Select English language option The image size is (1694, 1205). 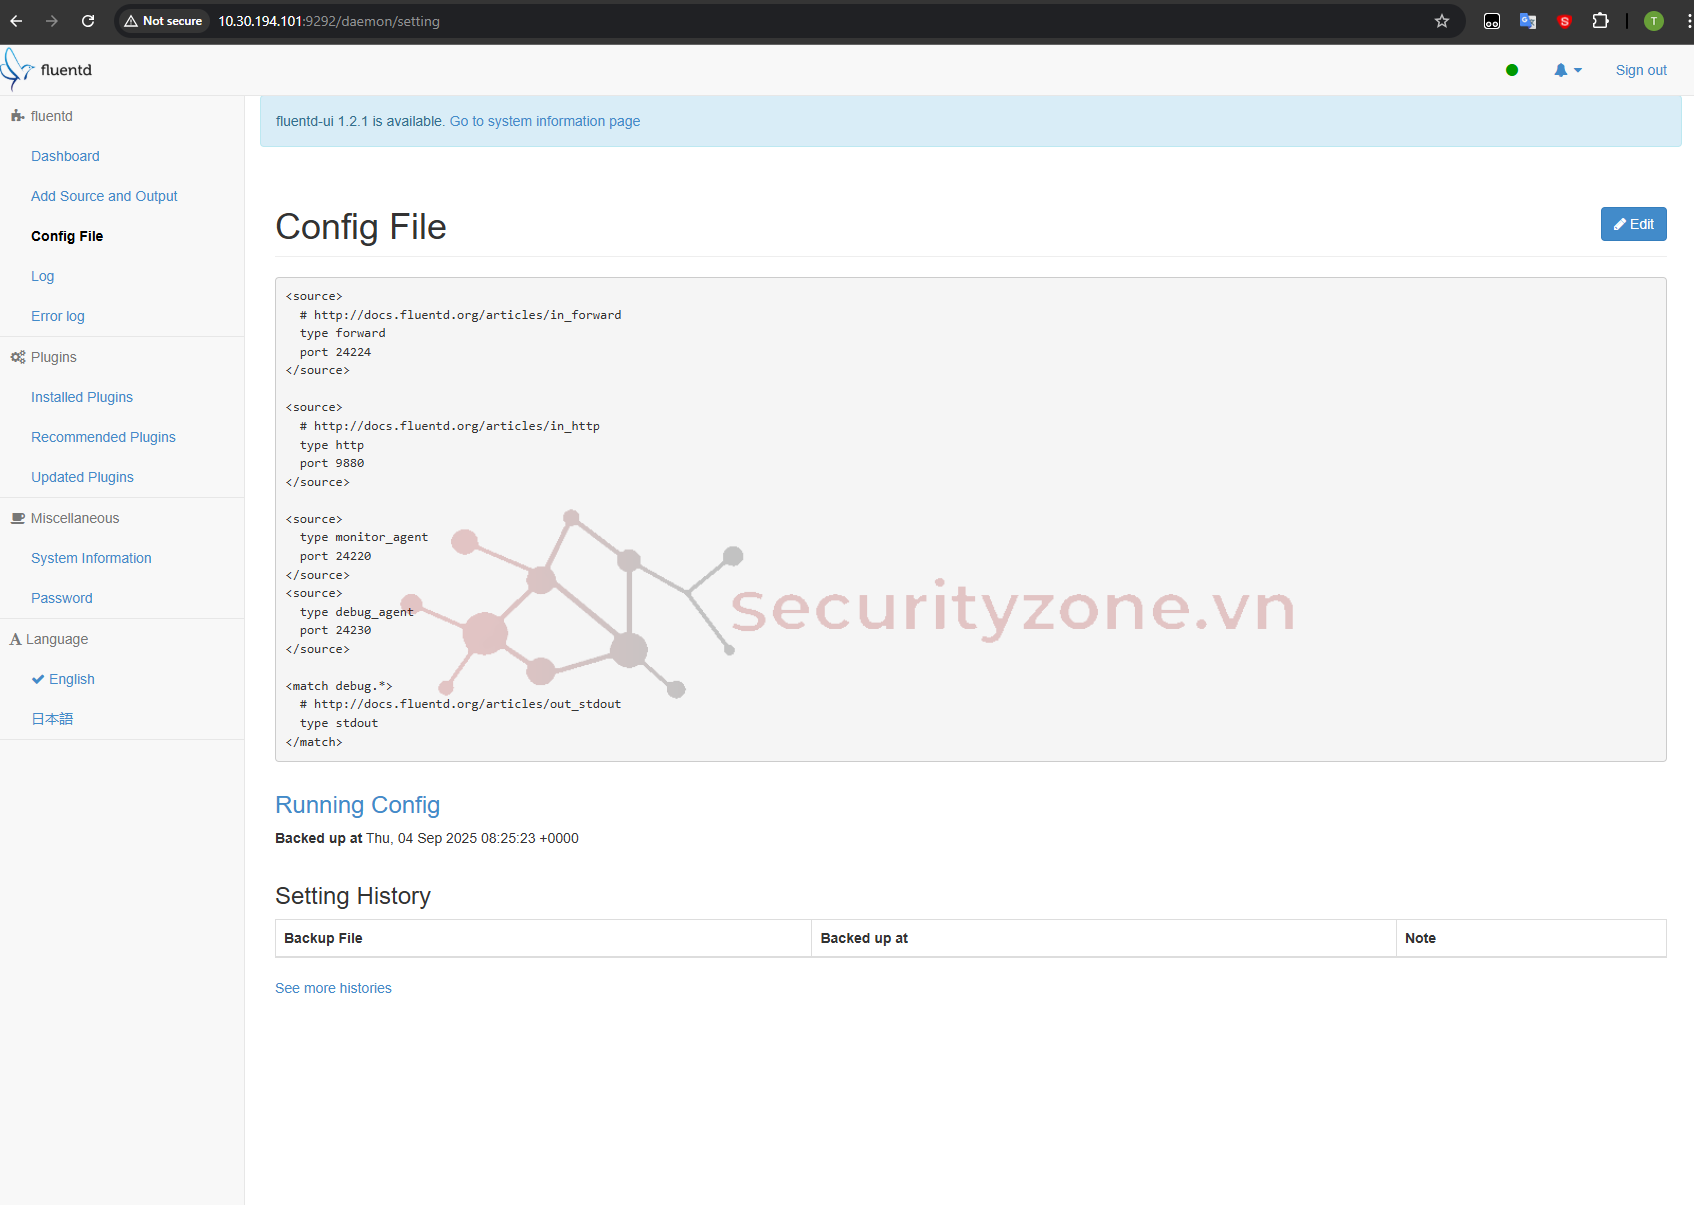click(63, 679)
